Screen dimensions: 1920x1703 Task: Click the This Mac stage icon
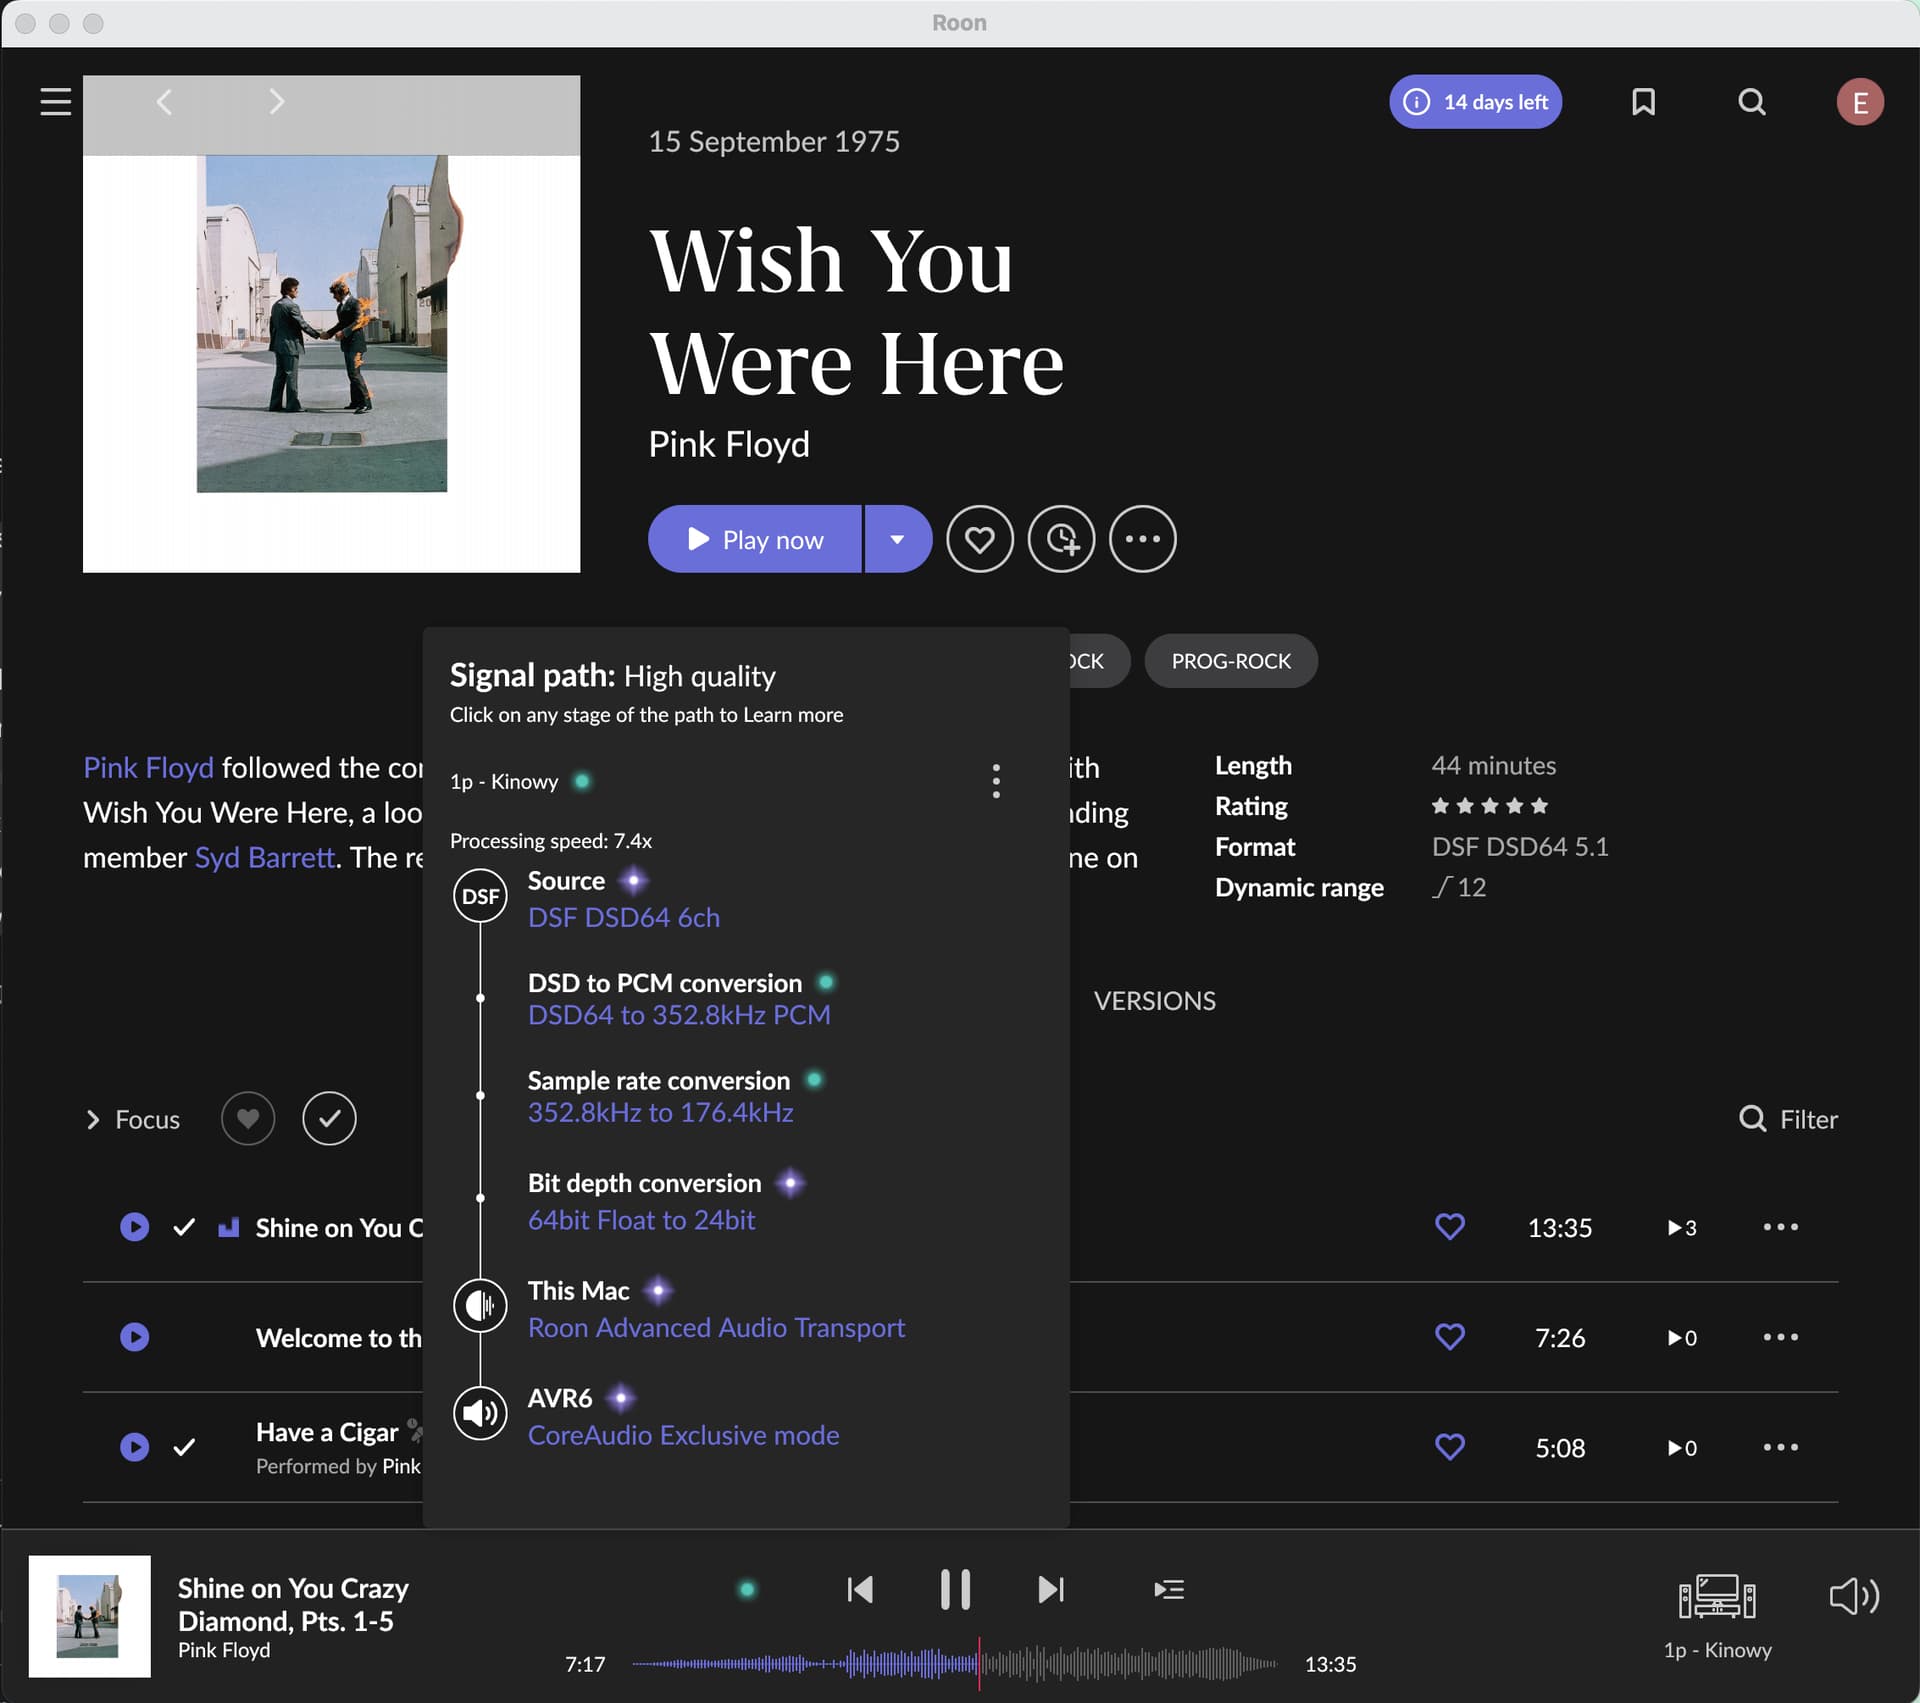[480, 1306]
